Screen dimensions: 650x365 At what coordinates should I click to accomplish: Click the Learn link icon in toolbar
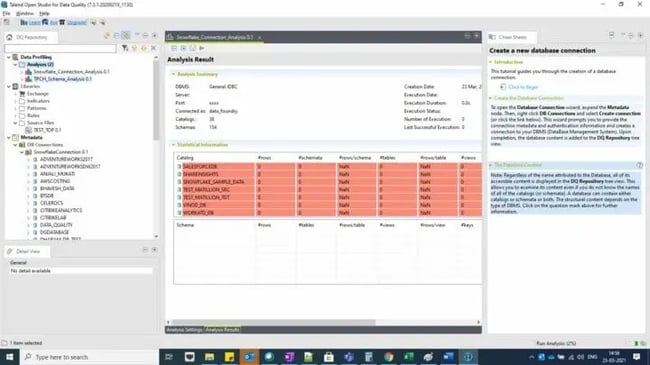point(24,22)
